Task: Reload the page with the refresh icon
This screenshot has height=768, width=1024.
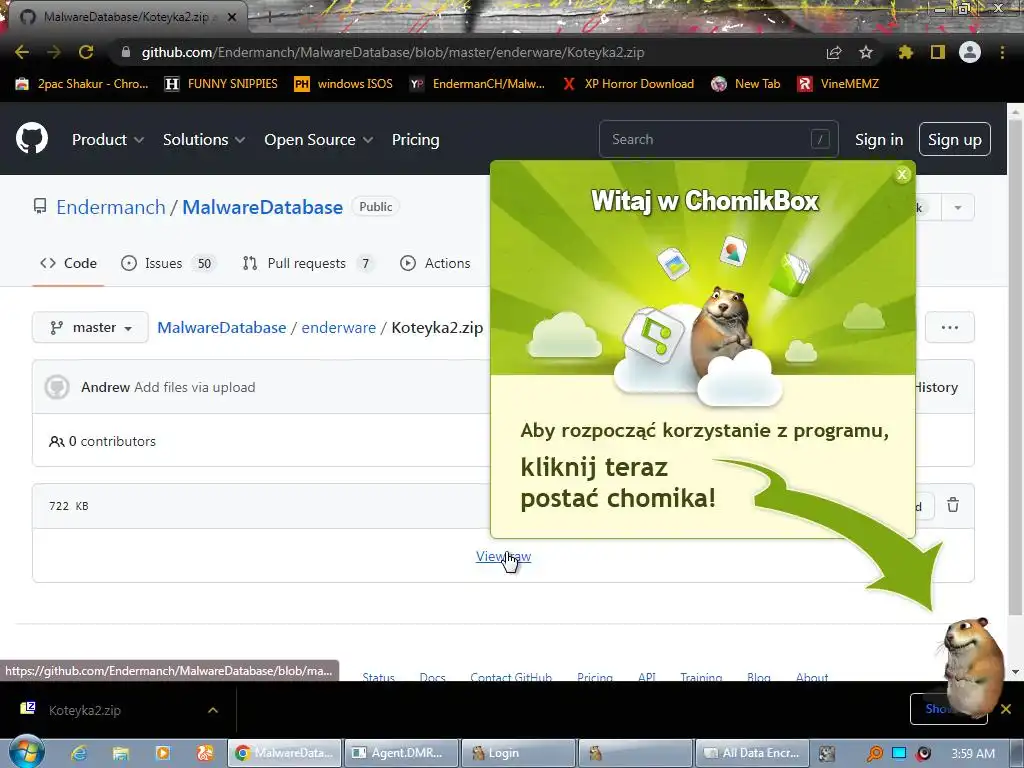Action: click(86, 52)
